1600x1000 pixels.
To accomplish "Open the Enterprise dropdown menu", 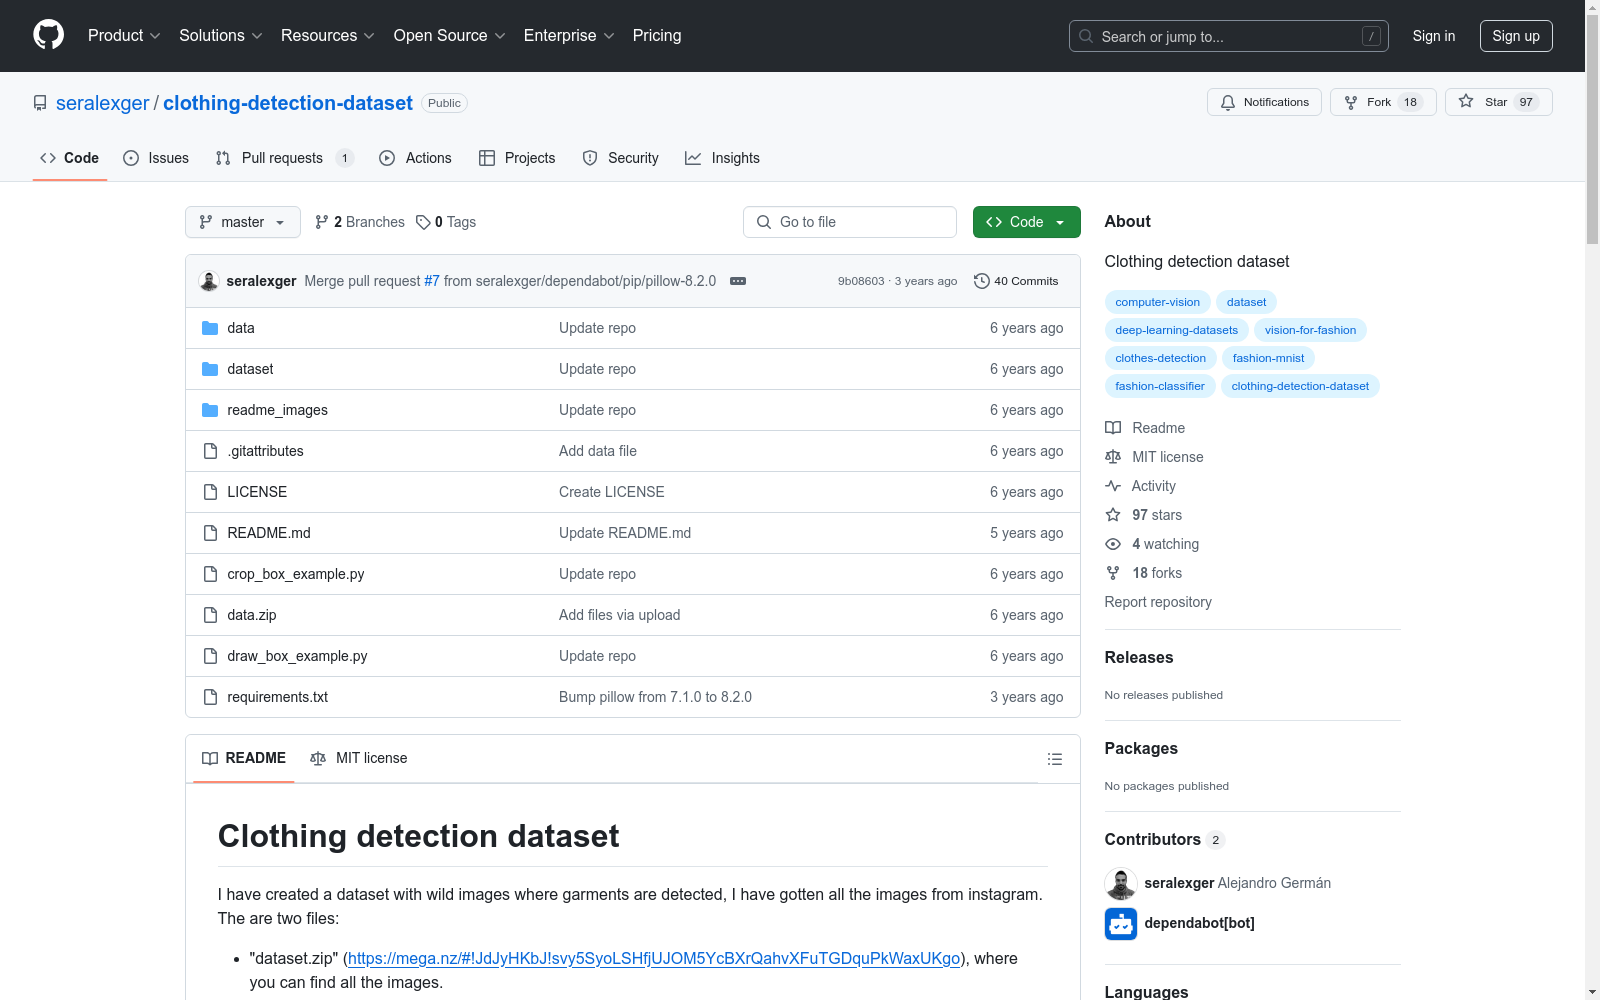I will (569, 36).
